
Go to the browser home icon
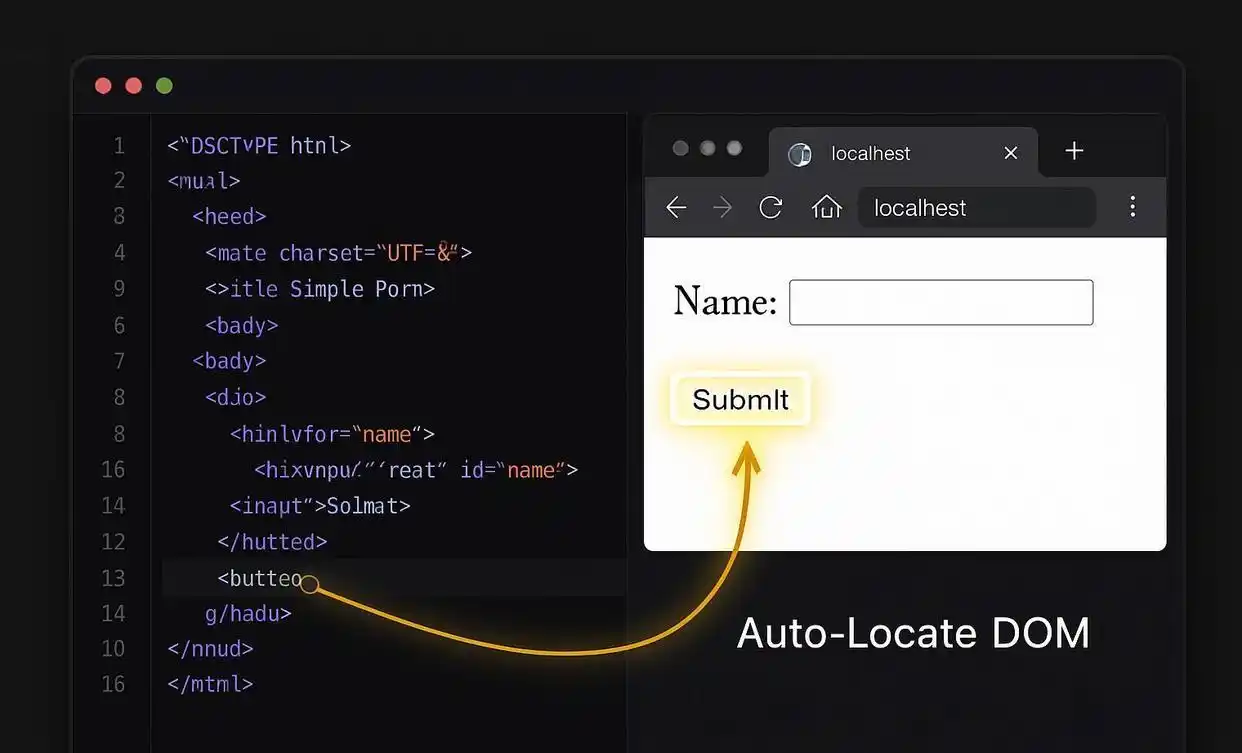[x=826, y=207]
